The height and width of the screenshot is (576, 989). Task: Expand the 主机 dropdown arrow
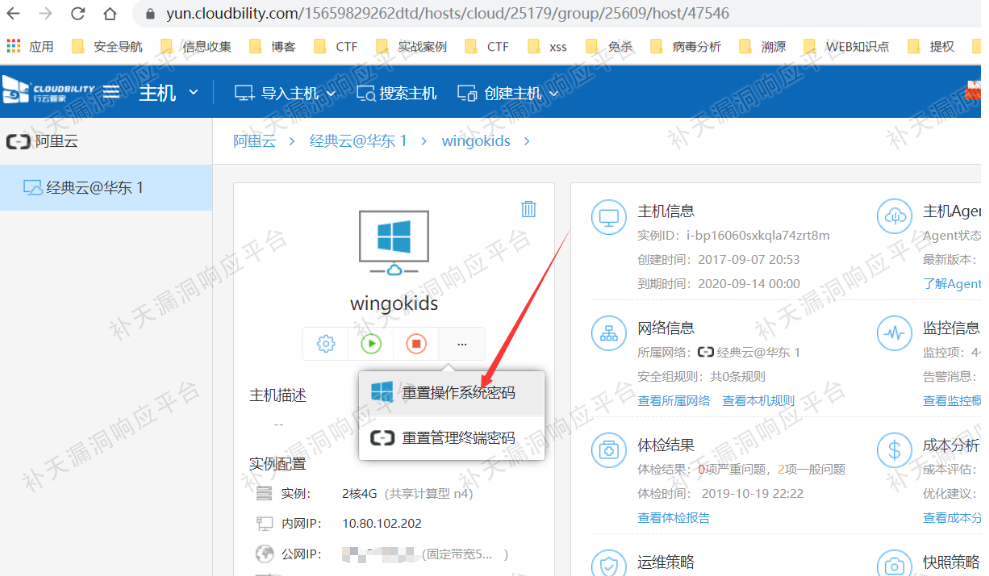click(194, 92)
